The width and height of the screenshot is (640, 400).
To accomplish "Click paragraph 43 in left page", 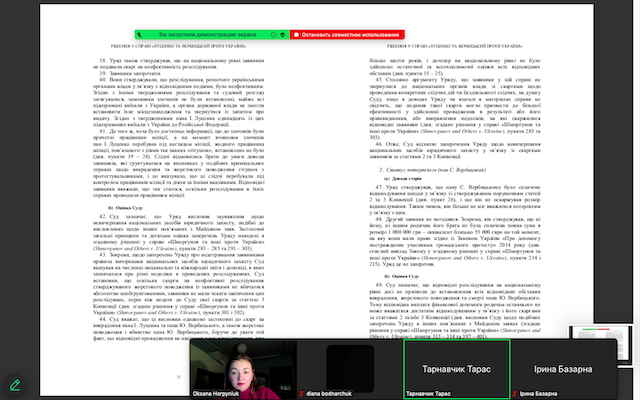I will tap(178, 283).
